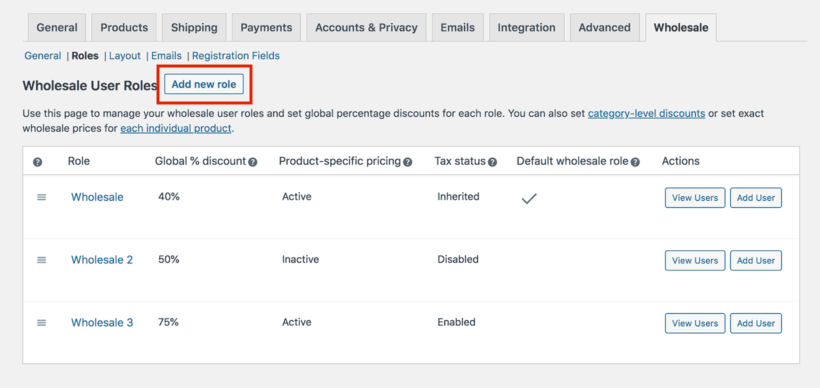Switch to the Emails tab
820x388 pixels.
click(458, 28)
